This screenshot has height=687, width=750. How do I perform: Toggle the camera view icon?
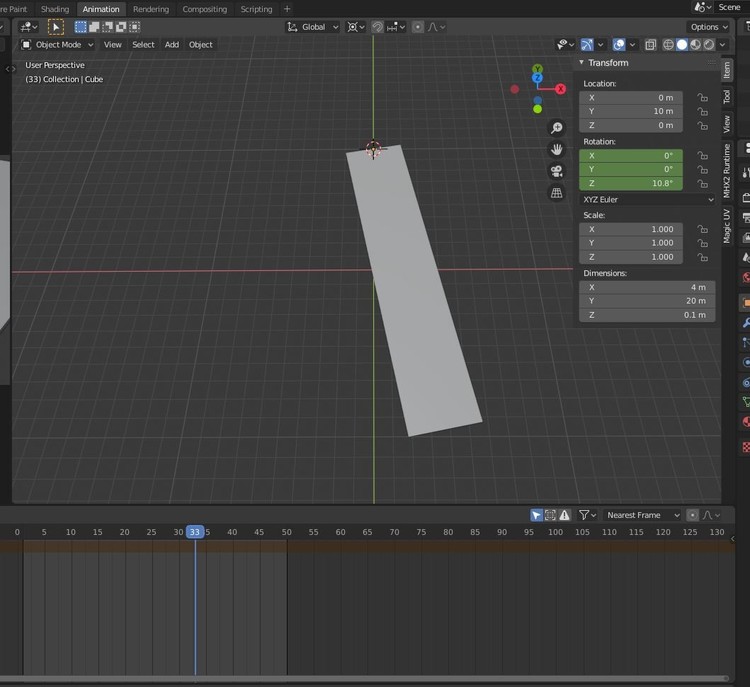556,171
